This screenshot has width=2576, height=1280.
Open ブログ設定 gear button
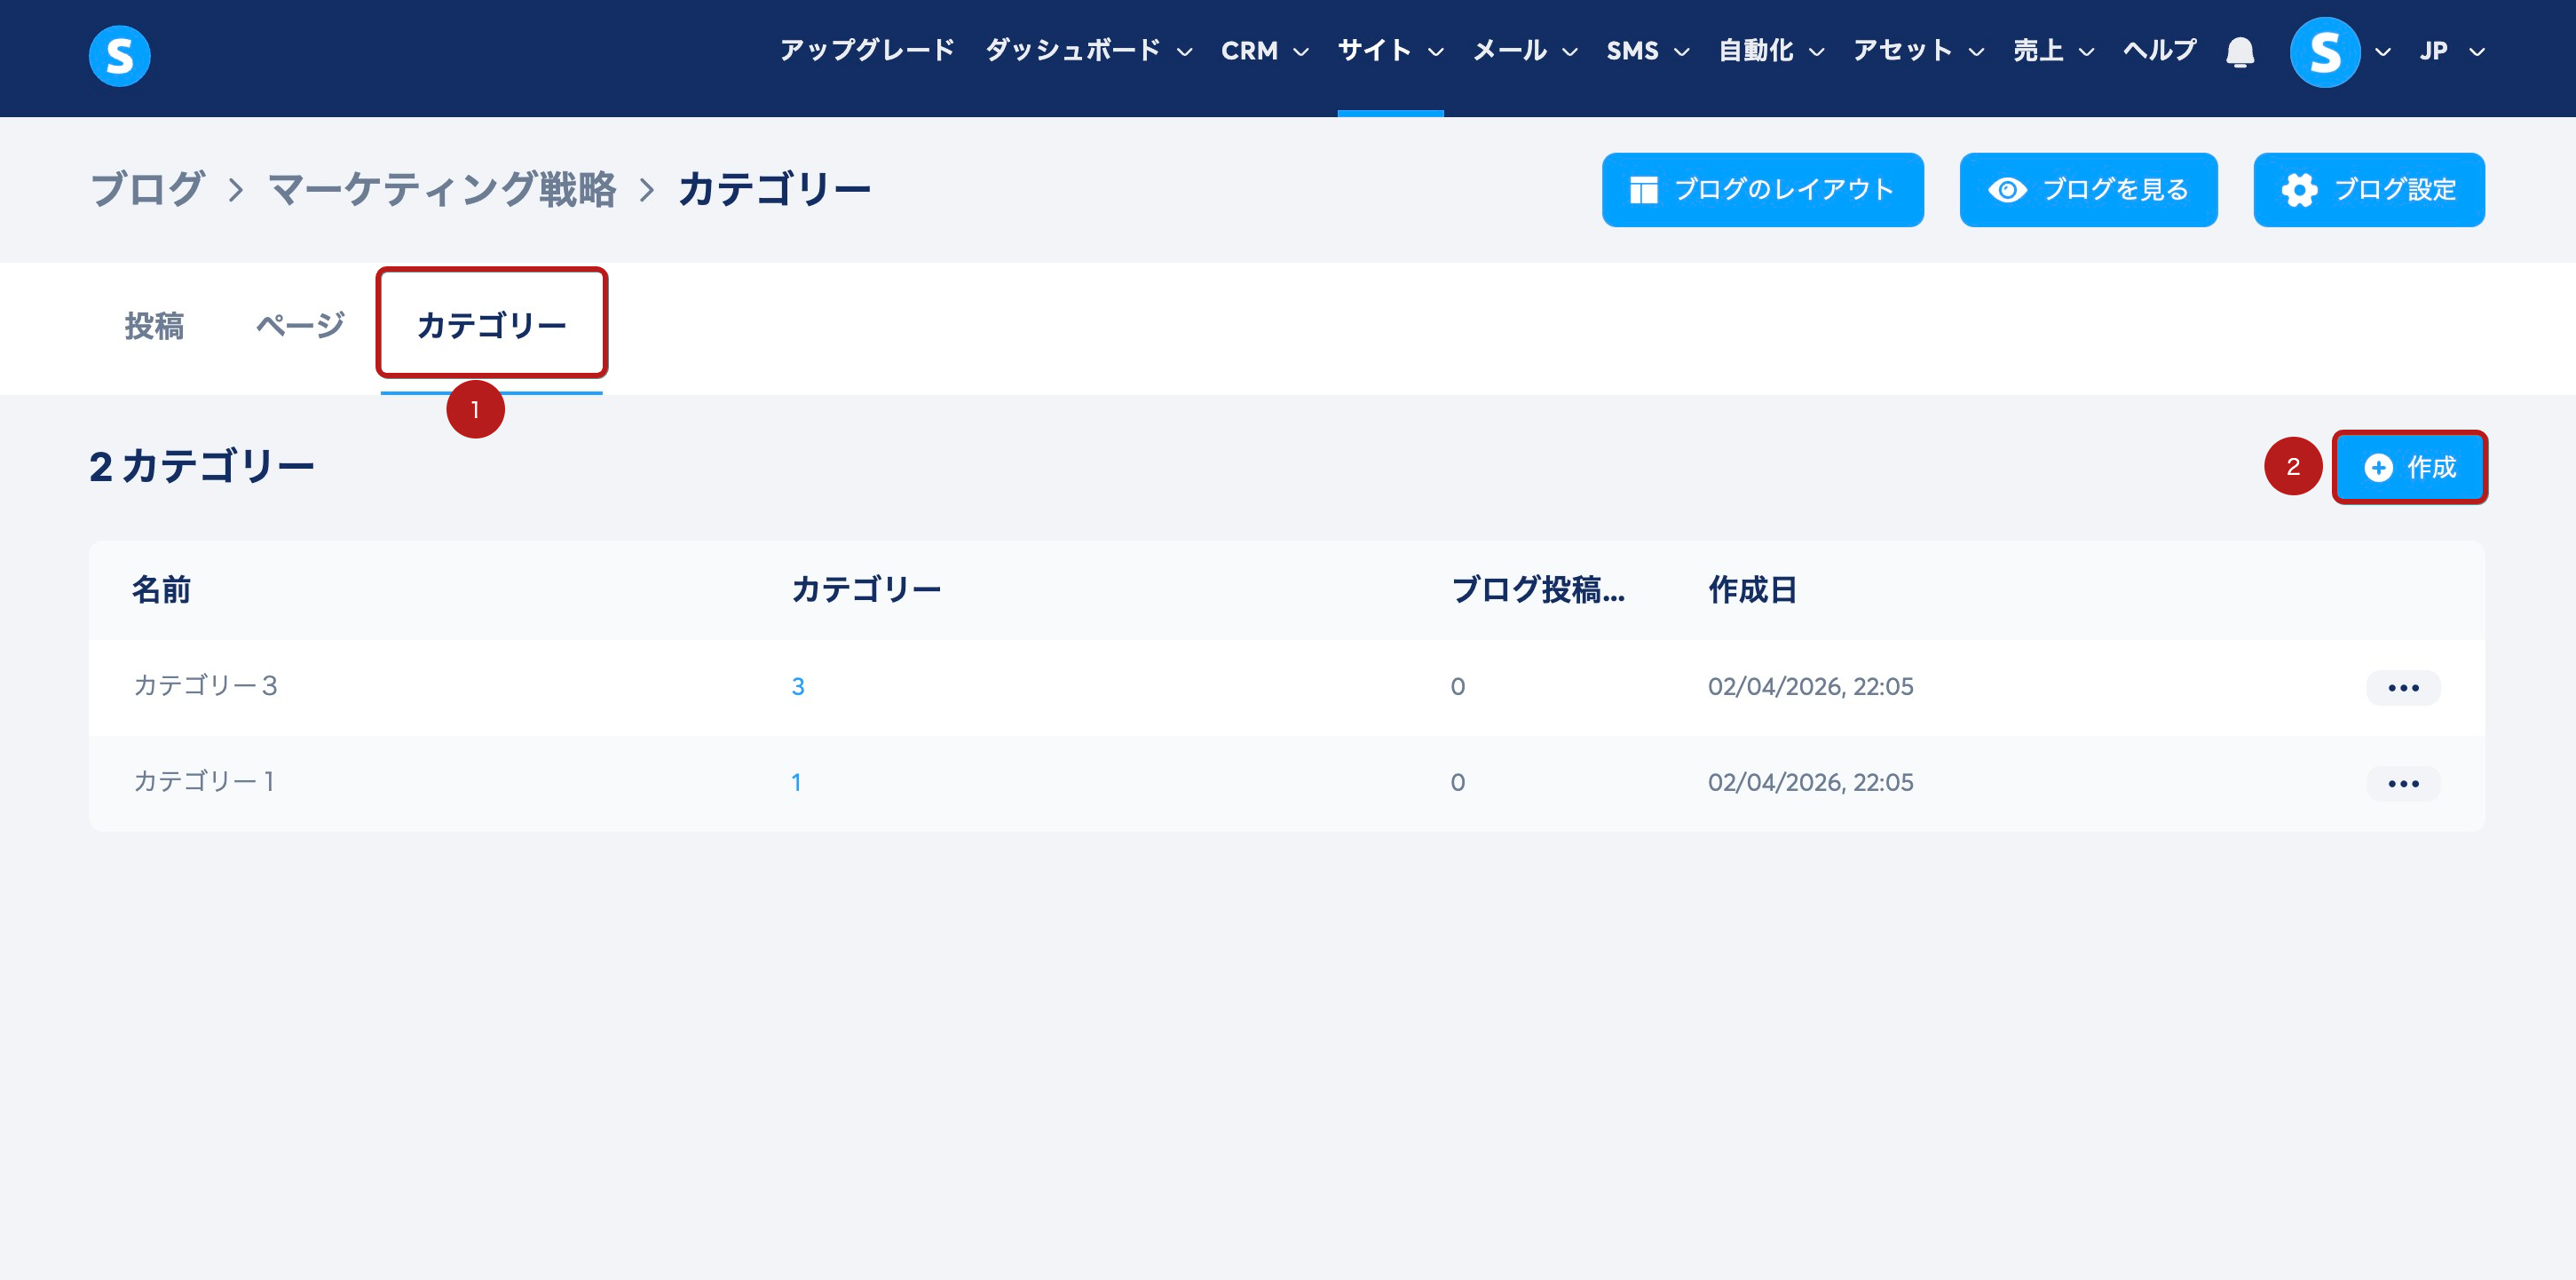(2368, 190)
